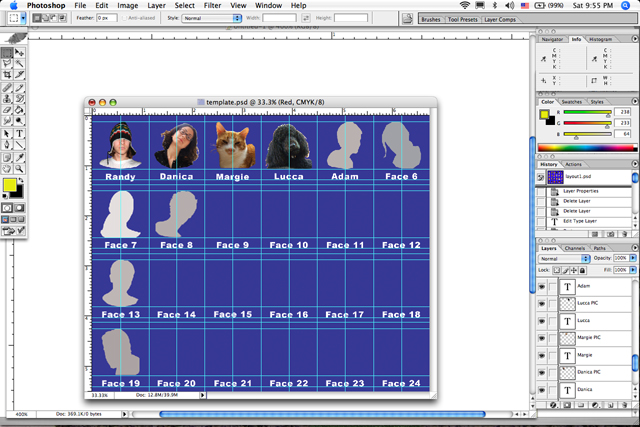Click the 33.33% zoom field of template.psd
The width and height of the screenshot is (640, 427).
100,395
